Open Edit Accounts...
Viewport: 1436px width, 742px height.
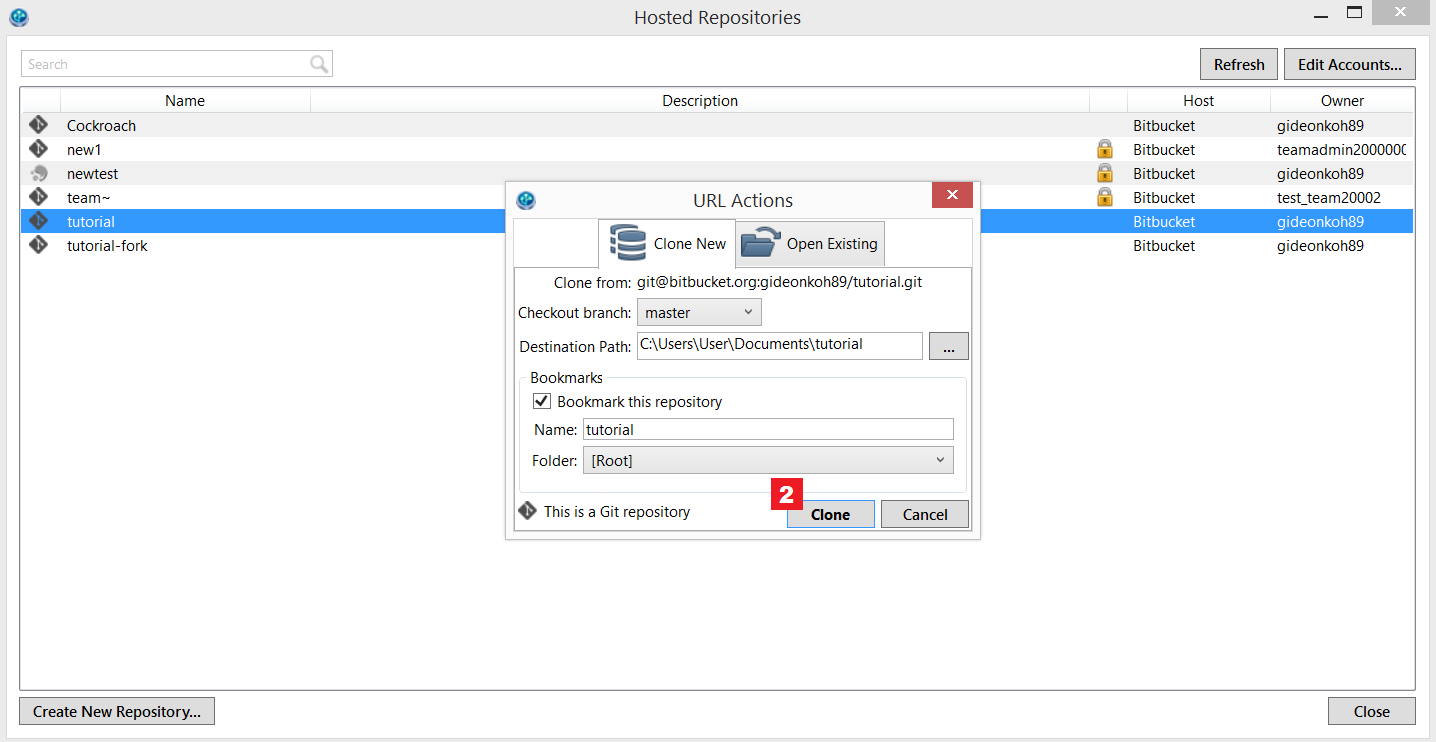[1350, 64]
